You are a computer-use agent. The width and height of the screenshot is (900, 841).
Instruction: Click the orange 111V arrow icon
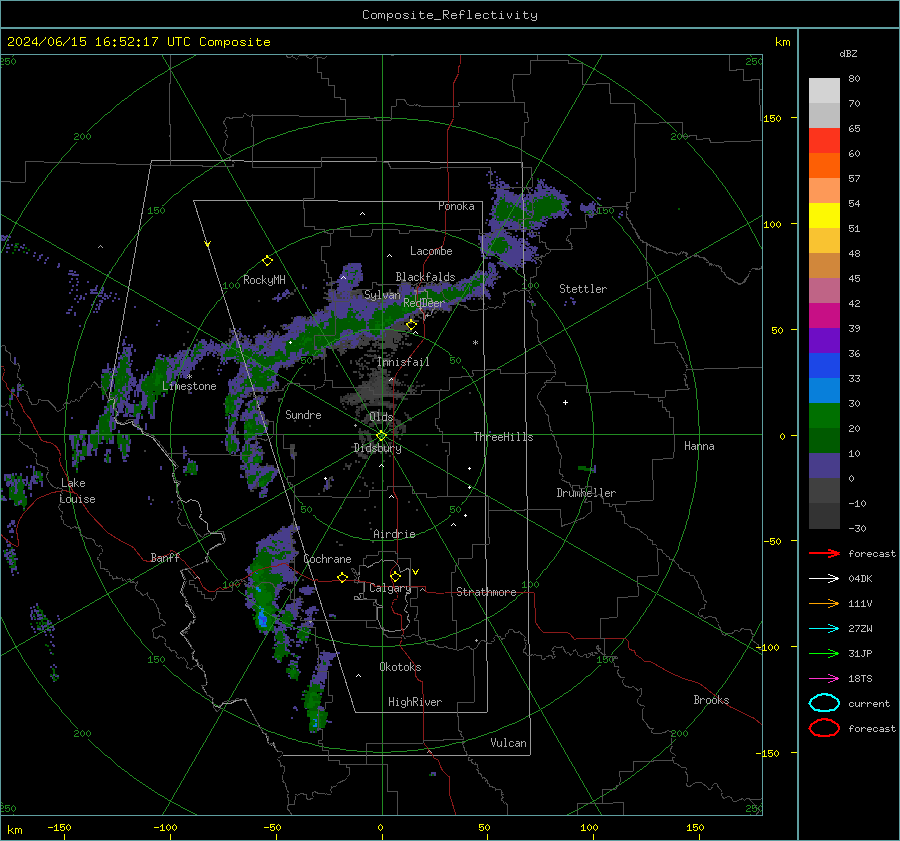pos(824,603)
